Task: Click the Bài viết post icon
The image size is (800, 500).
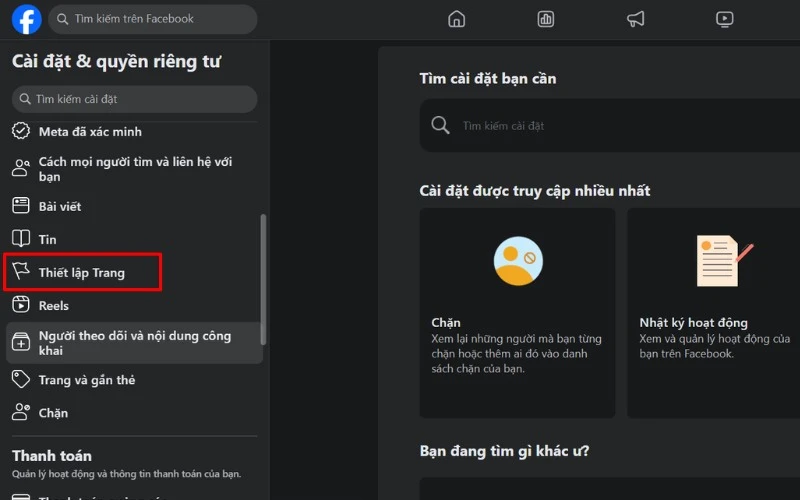Action: coord(21,206)
